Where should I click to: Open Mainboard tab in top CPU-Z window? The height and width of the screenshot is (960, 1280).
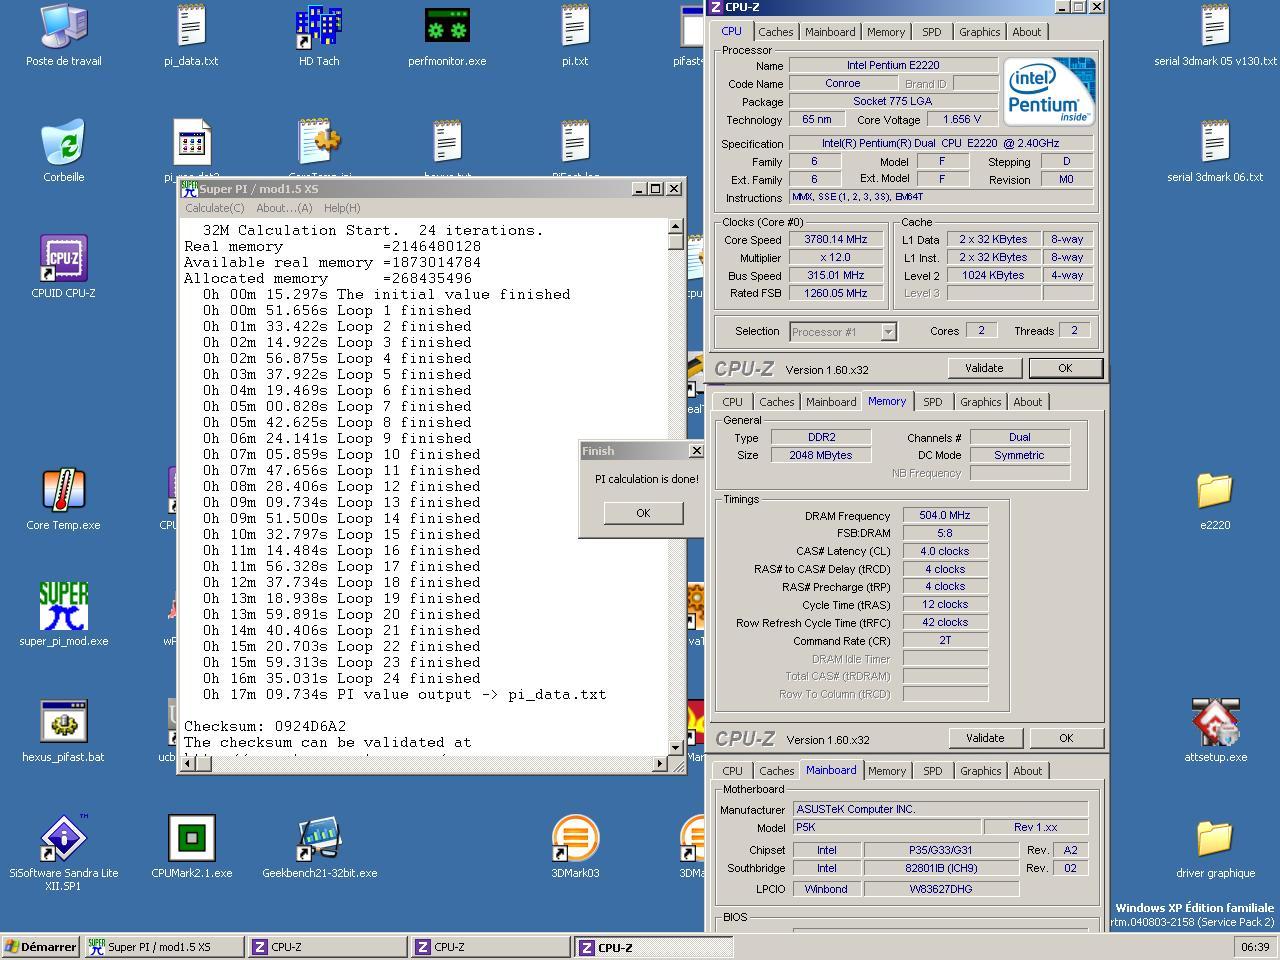point(830,32)
